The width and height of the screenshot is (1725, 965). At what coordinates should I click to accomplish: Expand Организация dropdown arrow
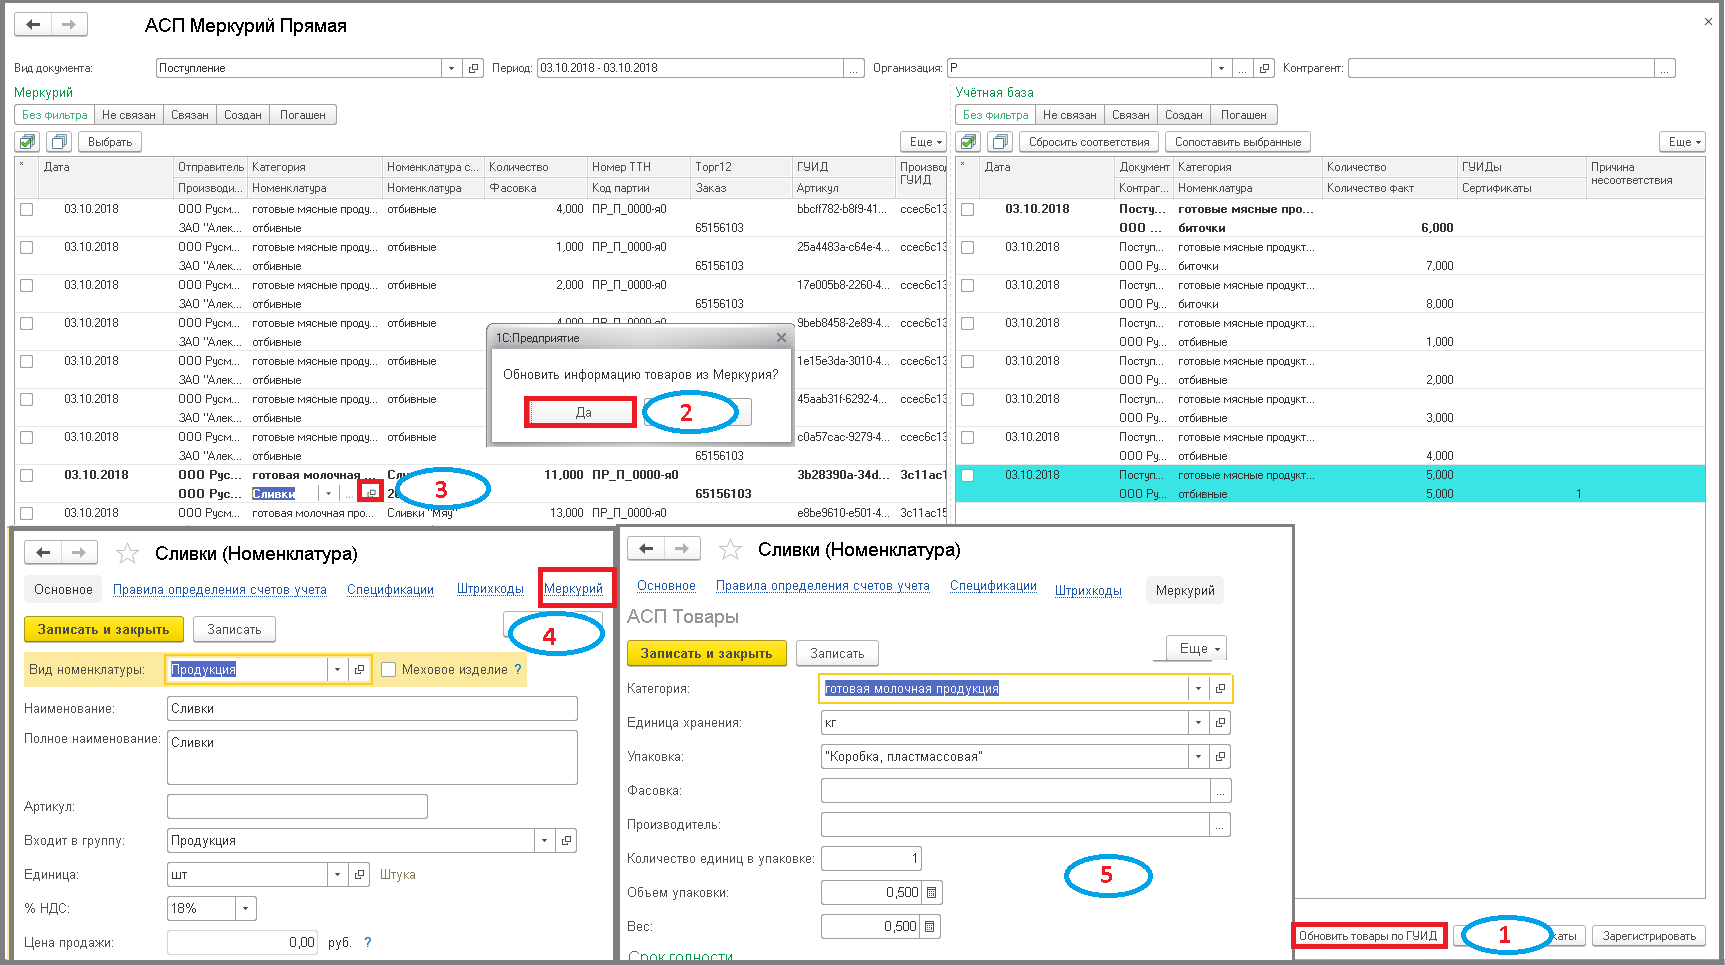click(1221, 68)
